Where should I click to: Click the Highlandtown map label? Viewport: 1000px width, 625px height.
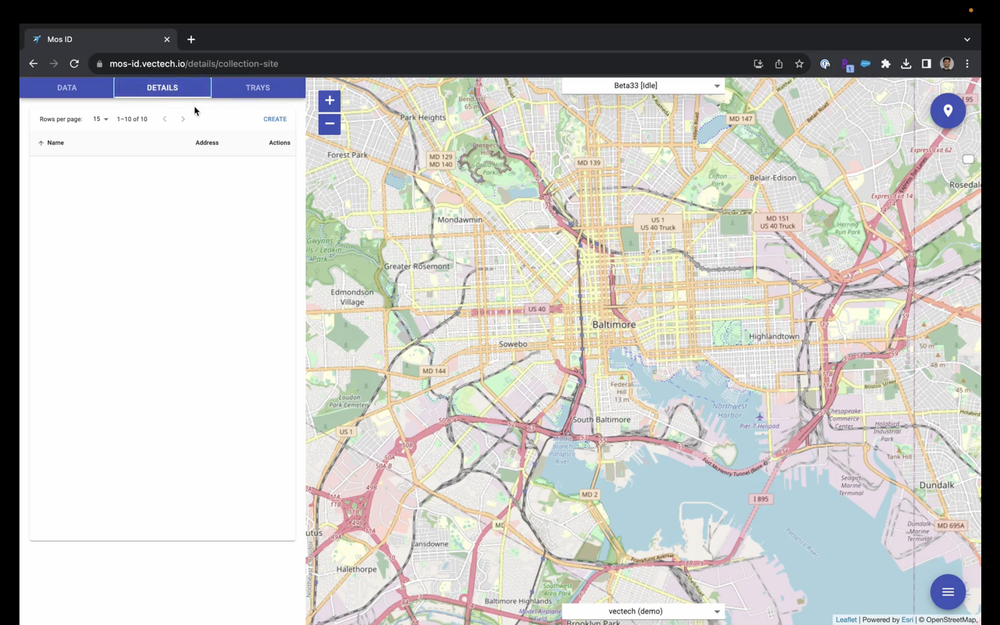click(x=774, y=336)
